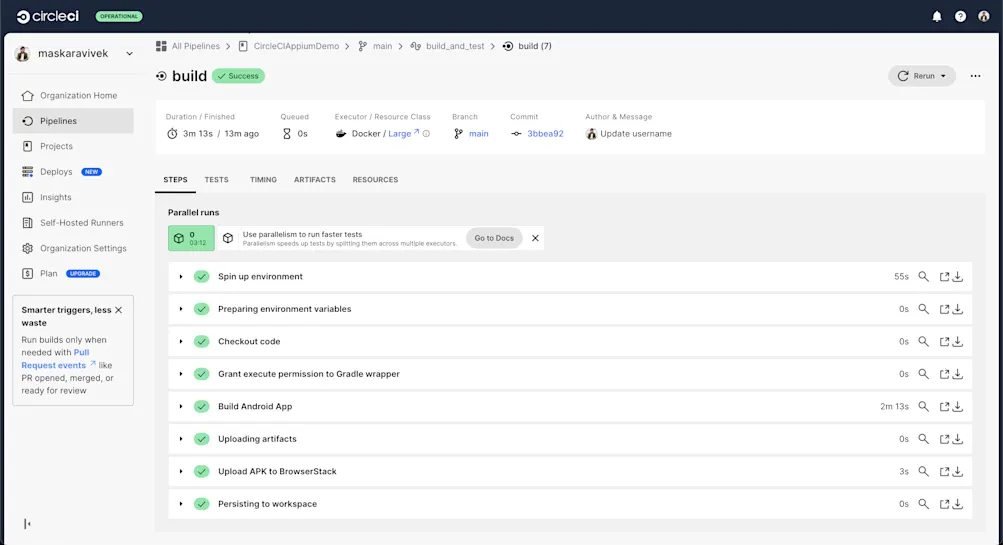
Task: Open Organization Settings in sidebar
Action: tap(73, 248)
